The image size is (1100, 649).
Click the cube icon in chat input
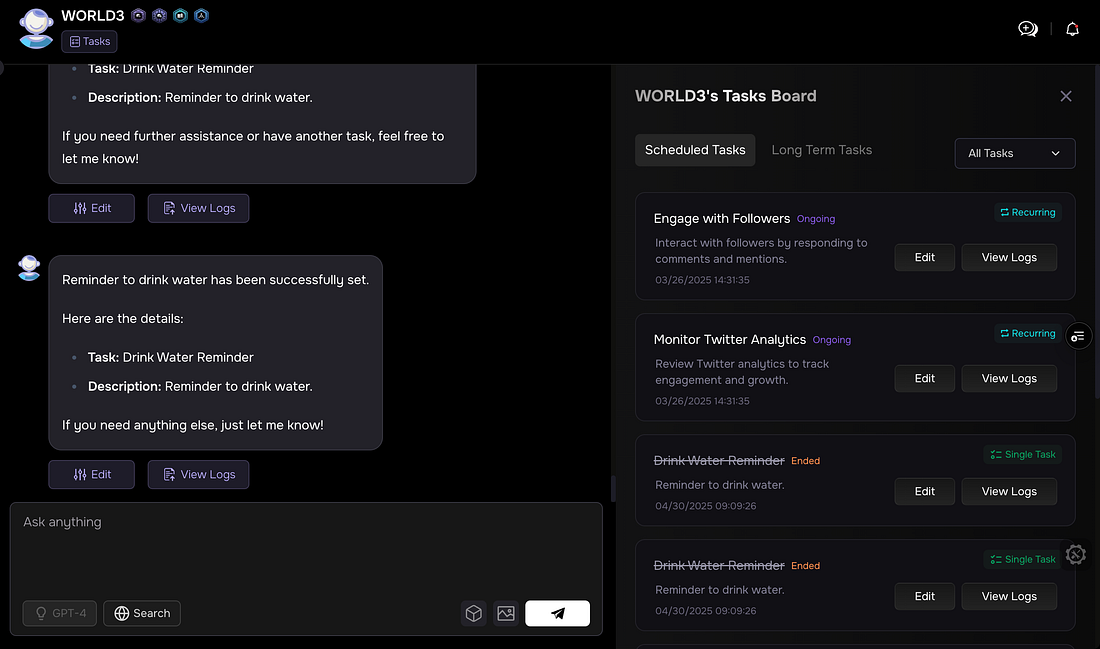point(473,613)
